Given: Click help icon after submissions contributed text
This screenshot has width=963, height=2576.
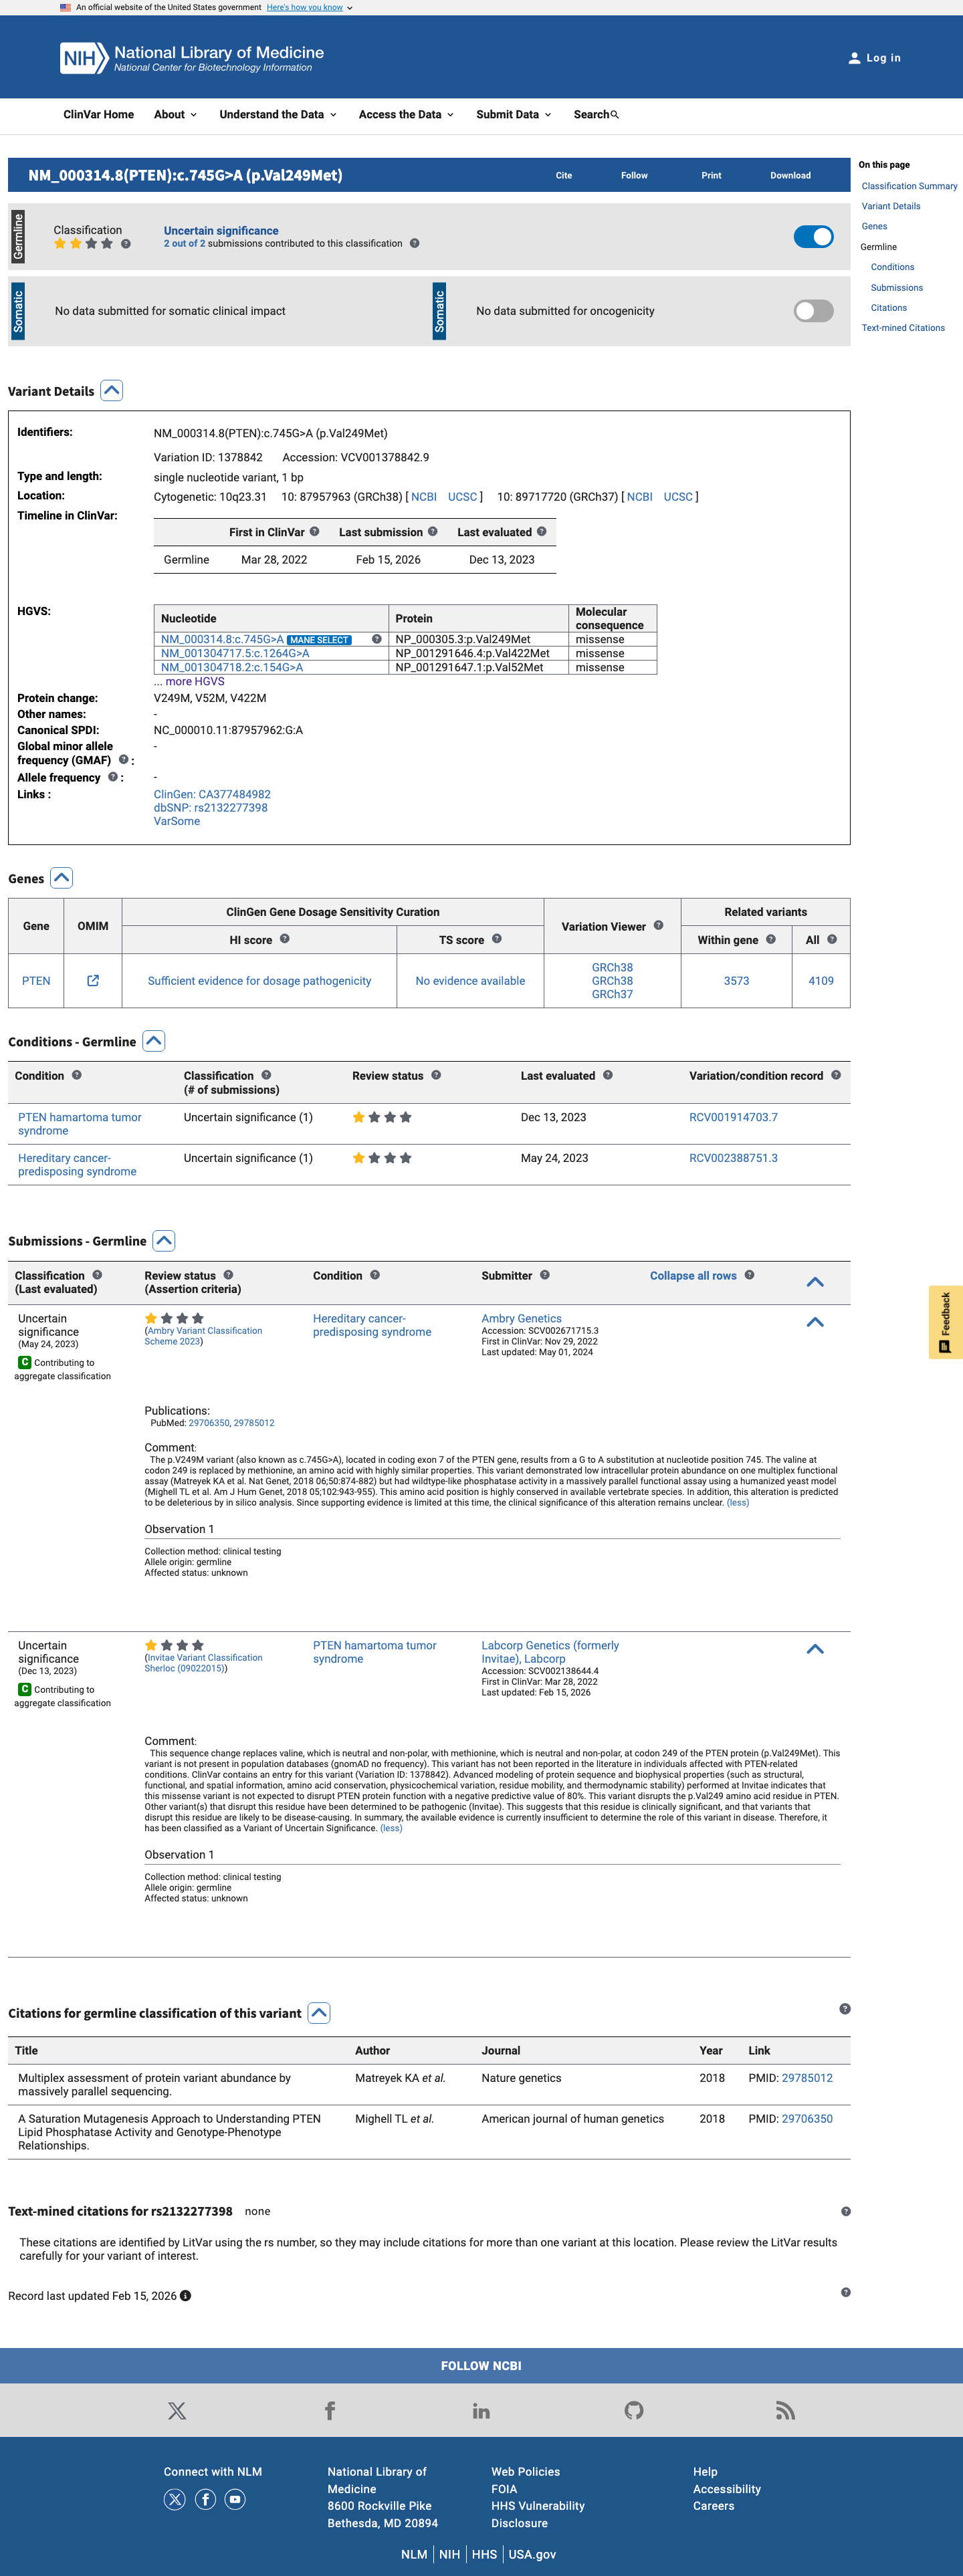Looking at the screenshot, I should [414, 244].
